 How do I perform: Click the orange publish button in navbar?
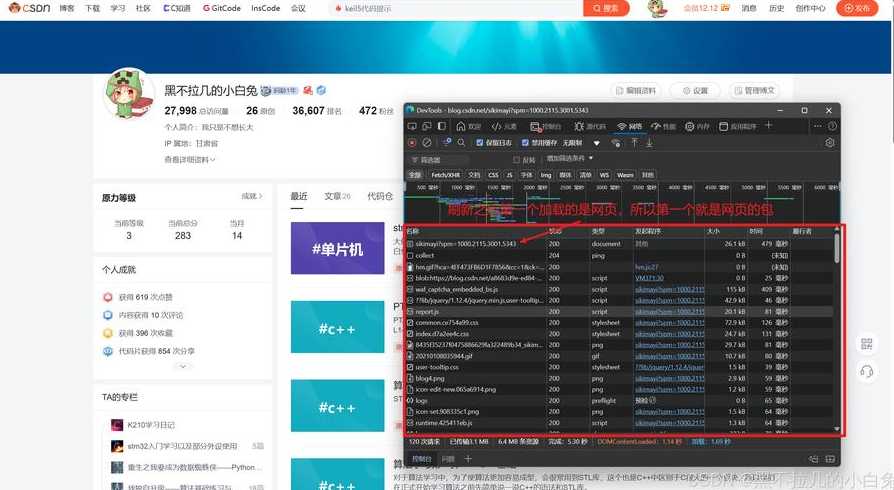coord(856,8)
